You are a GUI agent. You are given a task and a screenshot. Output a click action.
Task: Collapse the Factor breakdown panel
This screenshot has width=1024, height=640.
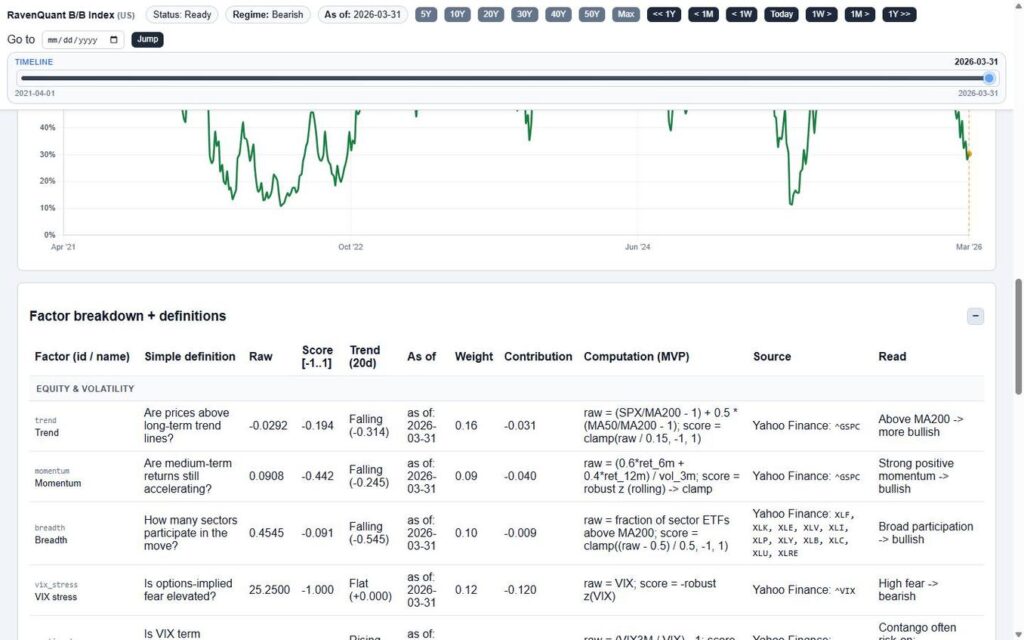[x=975, y=316]
